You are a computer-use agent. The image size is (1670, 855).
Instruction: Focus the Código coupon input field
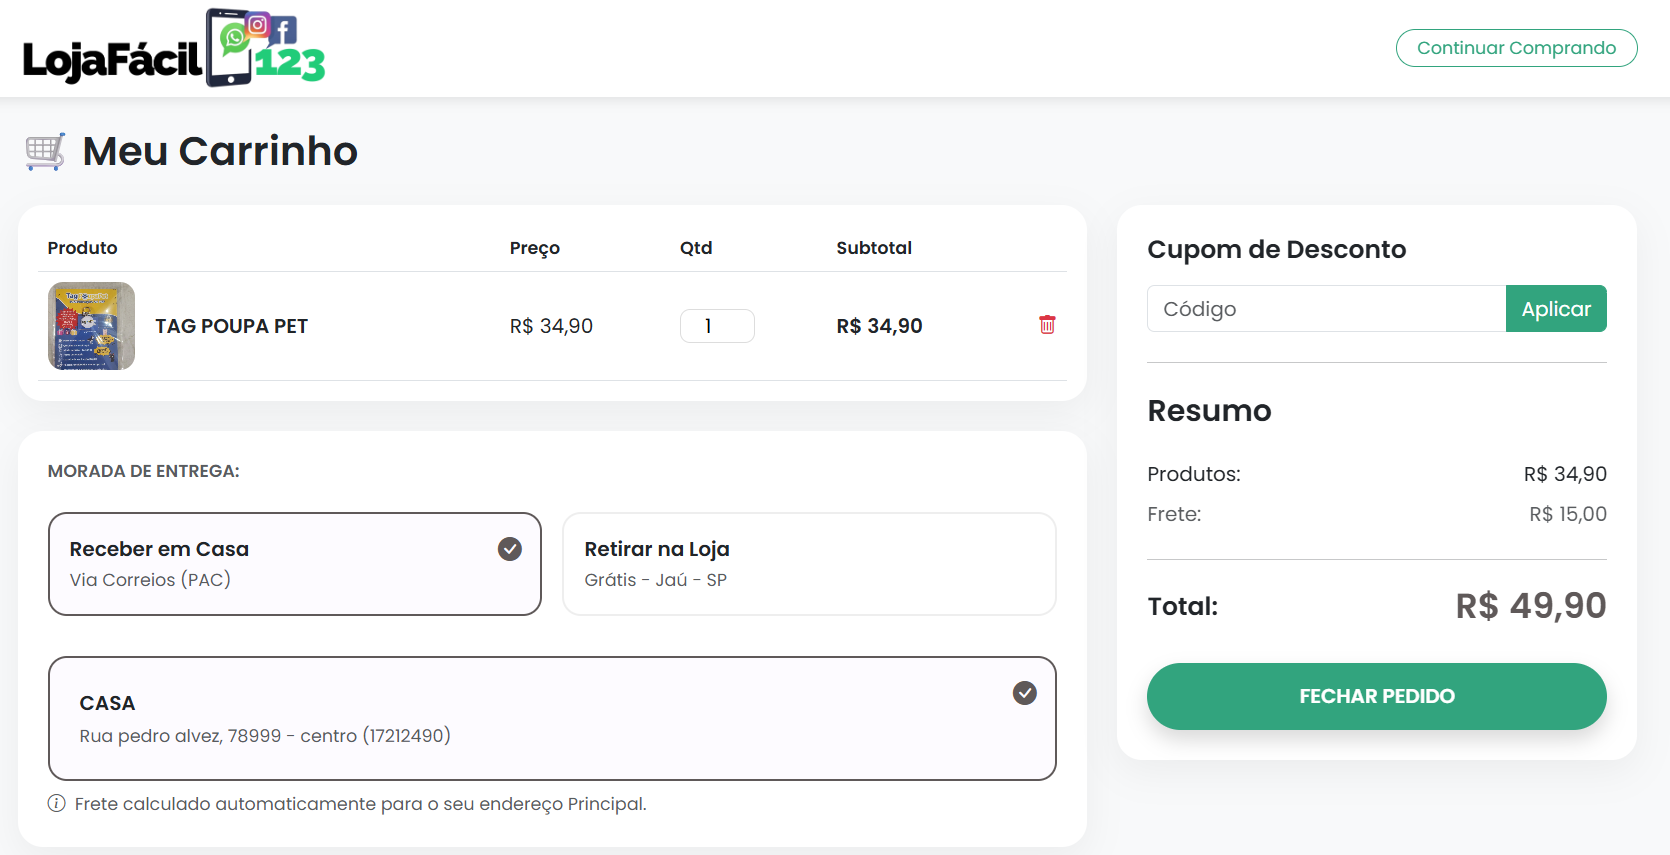click(x=1325, y=309)
